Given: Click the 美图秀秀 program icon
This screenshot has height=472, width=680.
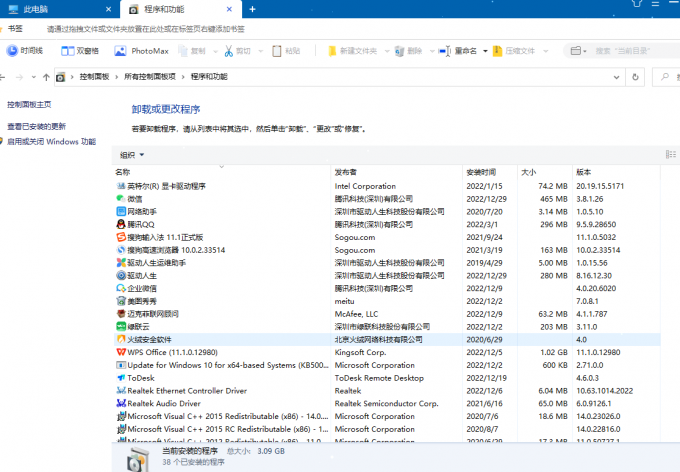Looking at the screenshot, I should [121, 301].
